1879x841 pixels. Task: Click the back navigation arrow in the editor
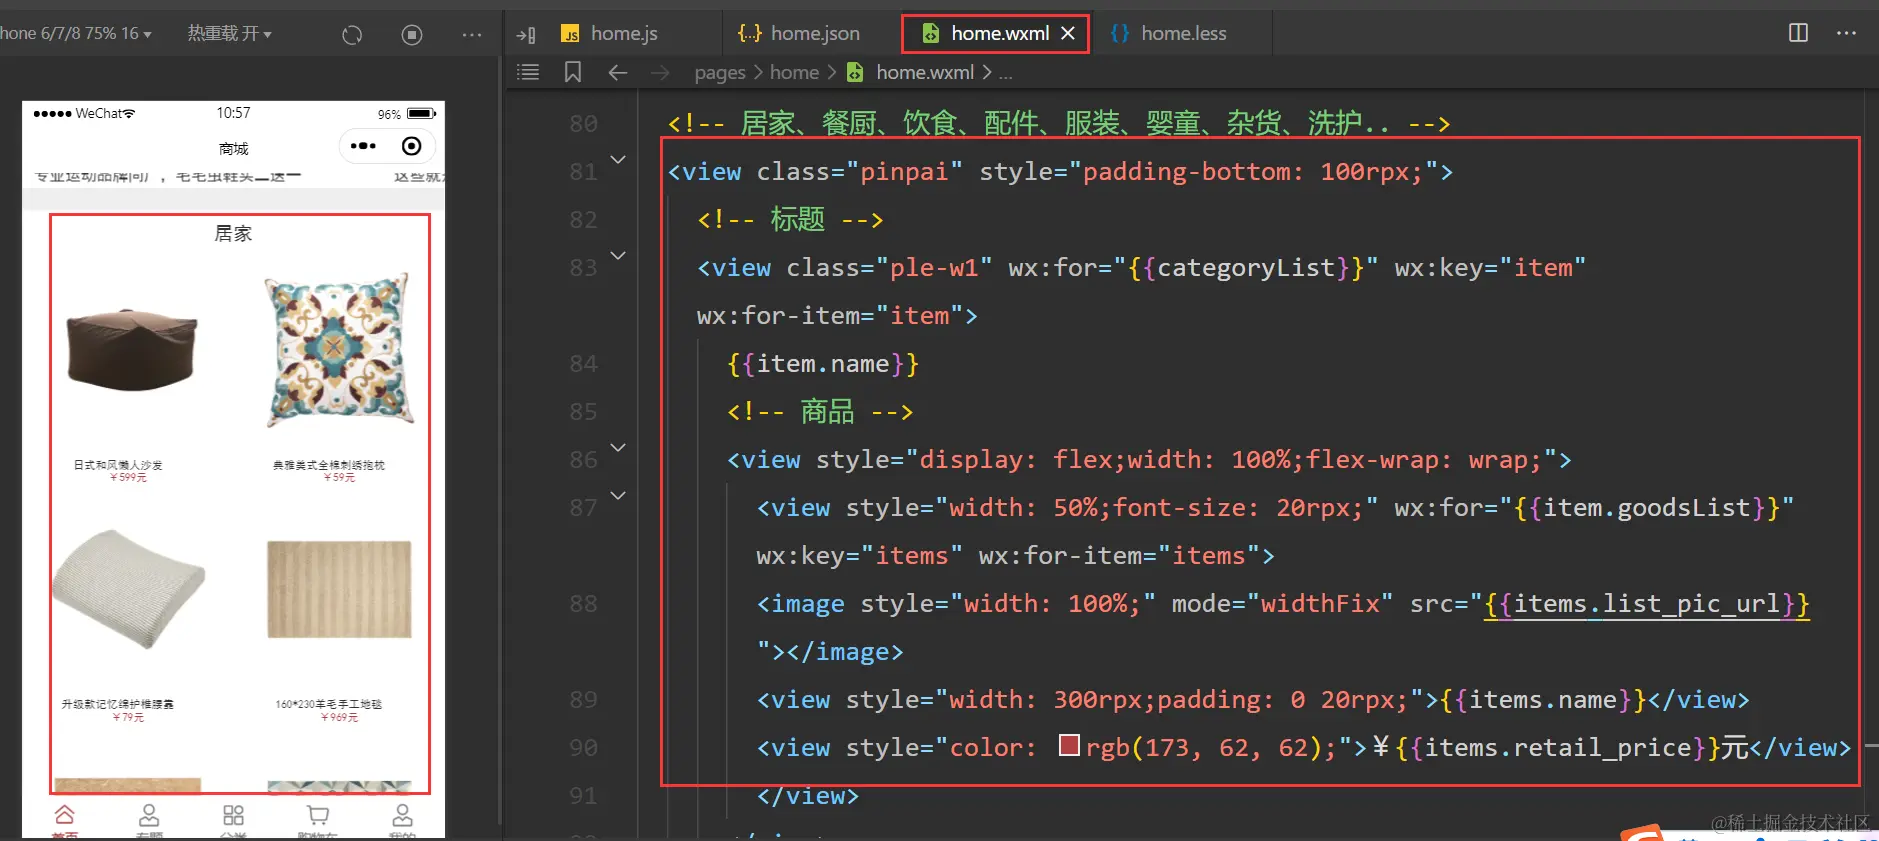[x=618, y=72]
